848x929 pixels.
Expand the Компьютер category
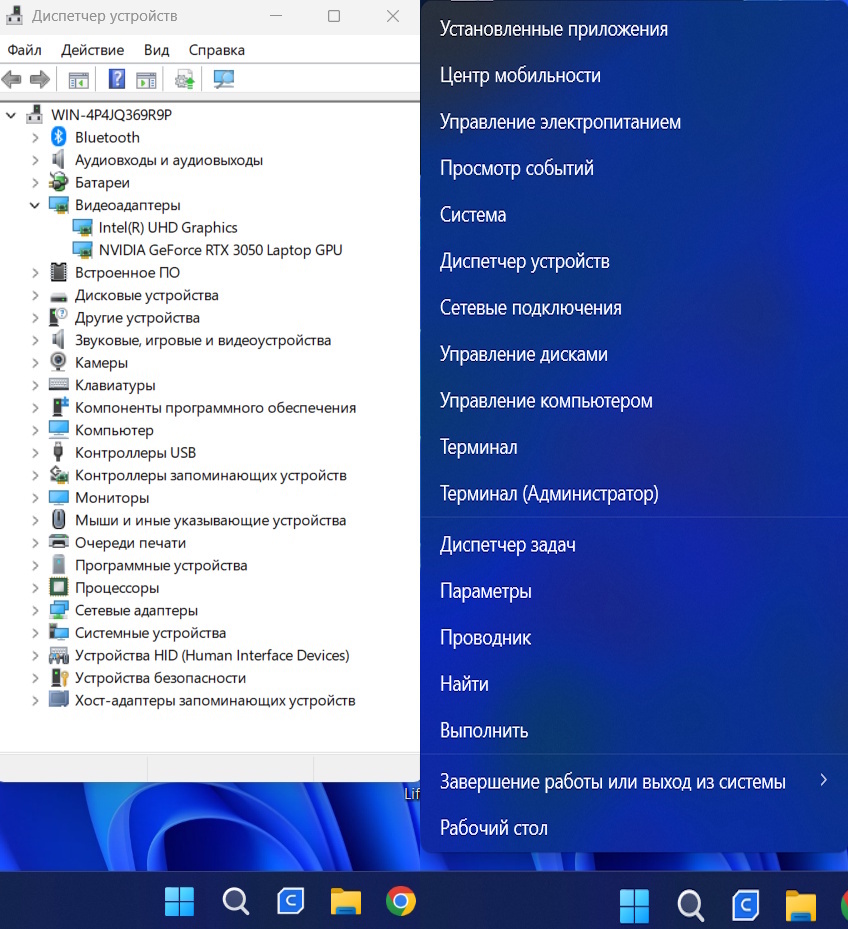(x=34, y=430)
